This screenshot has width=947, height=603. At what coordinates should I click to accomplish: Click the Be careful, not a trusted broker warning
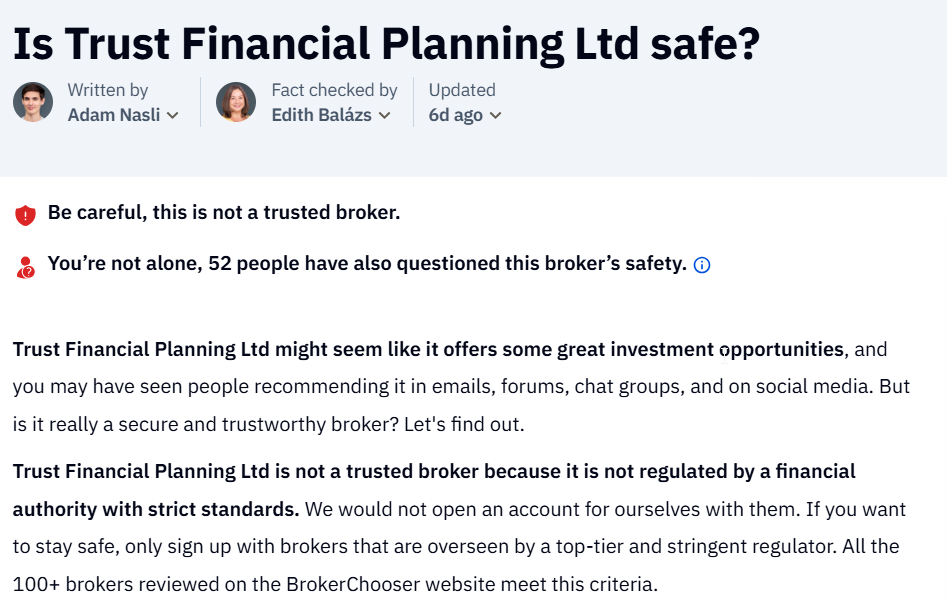tap(224, 213)
